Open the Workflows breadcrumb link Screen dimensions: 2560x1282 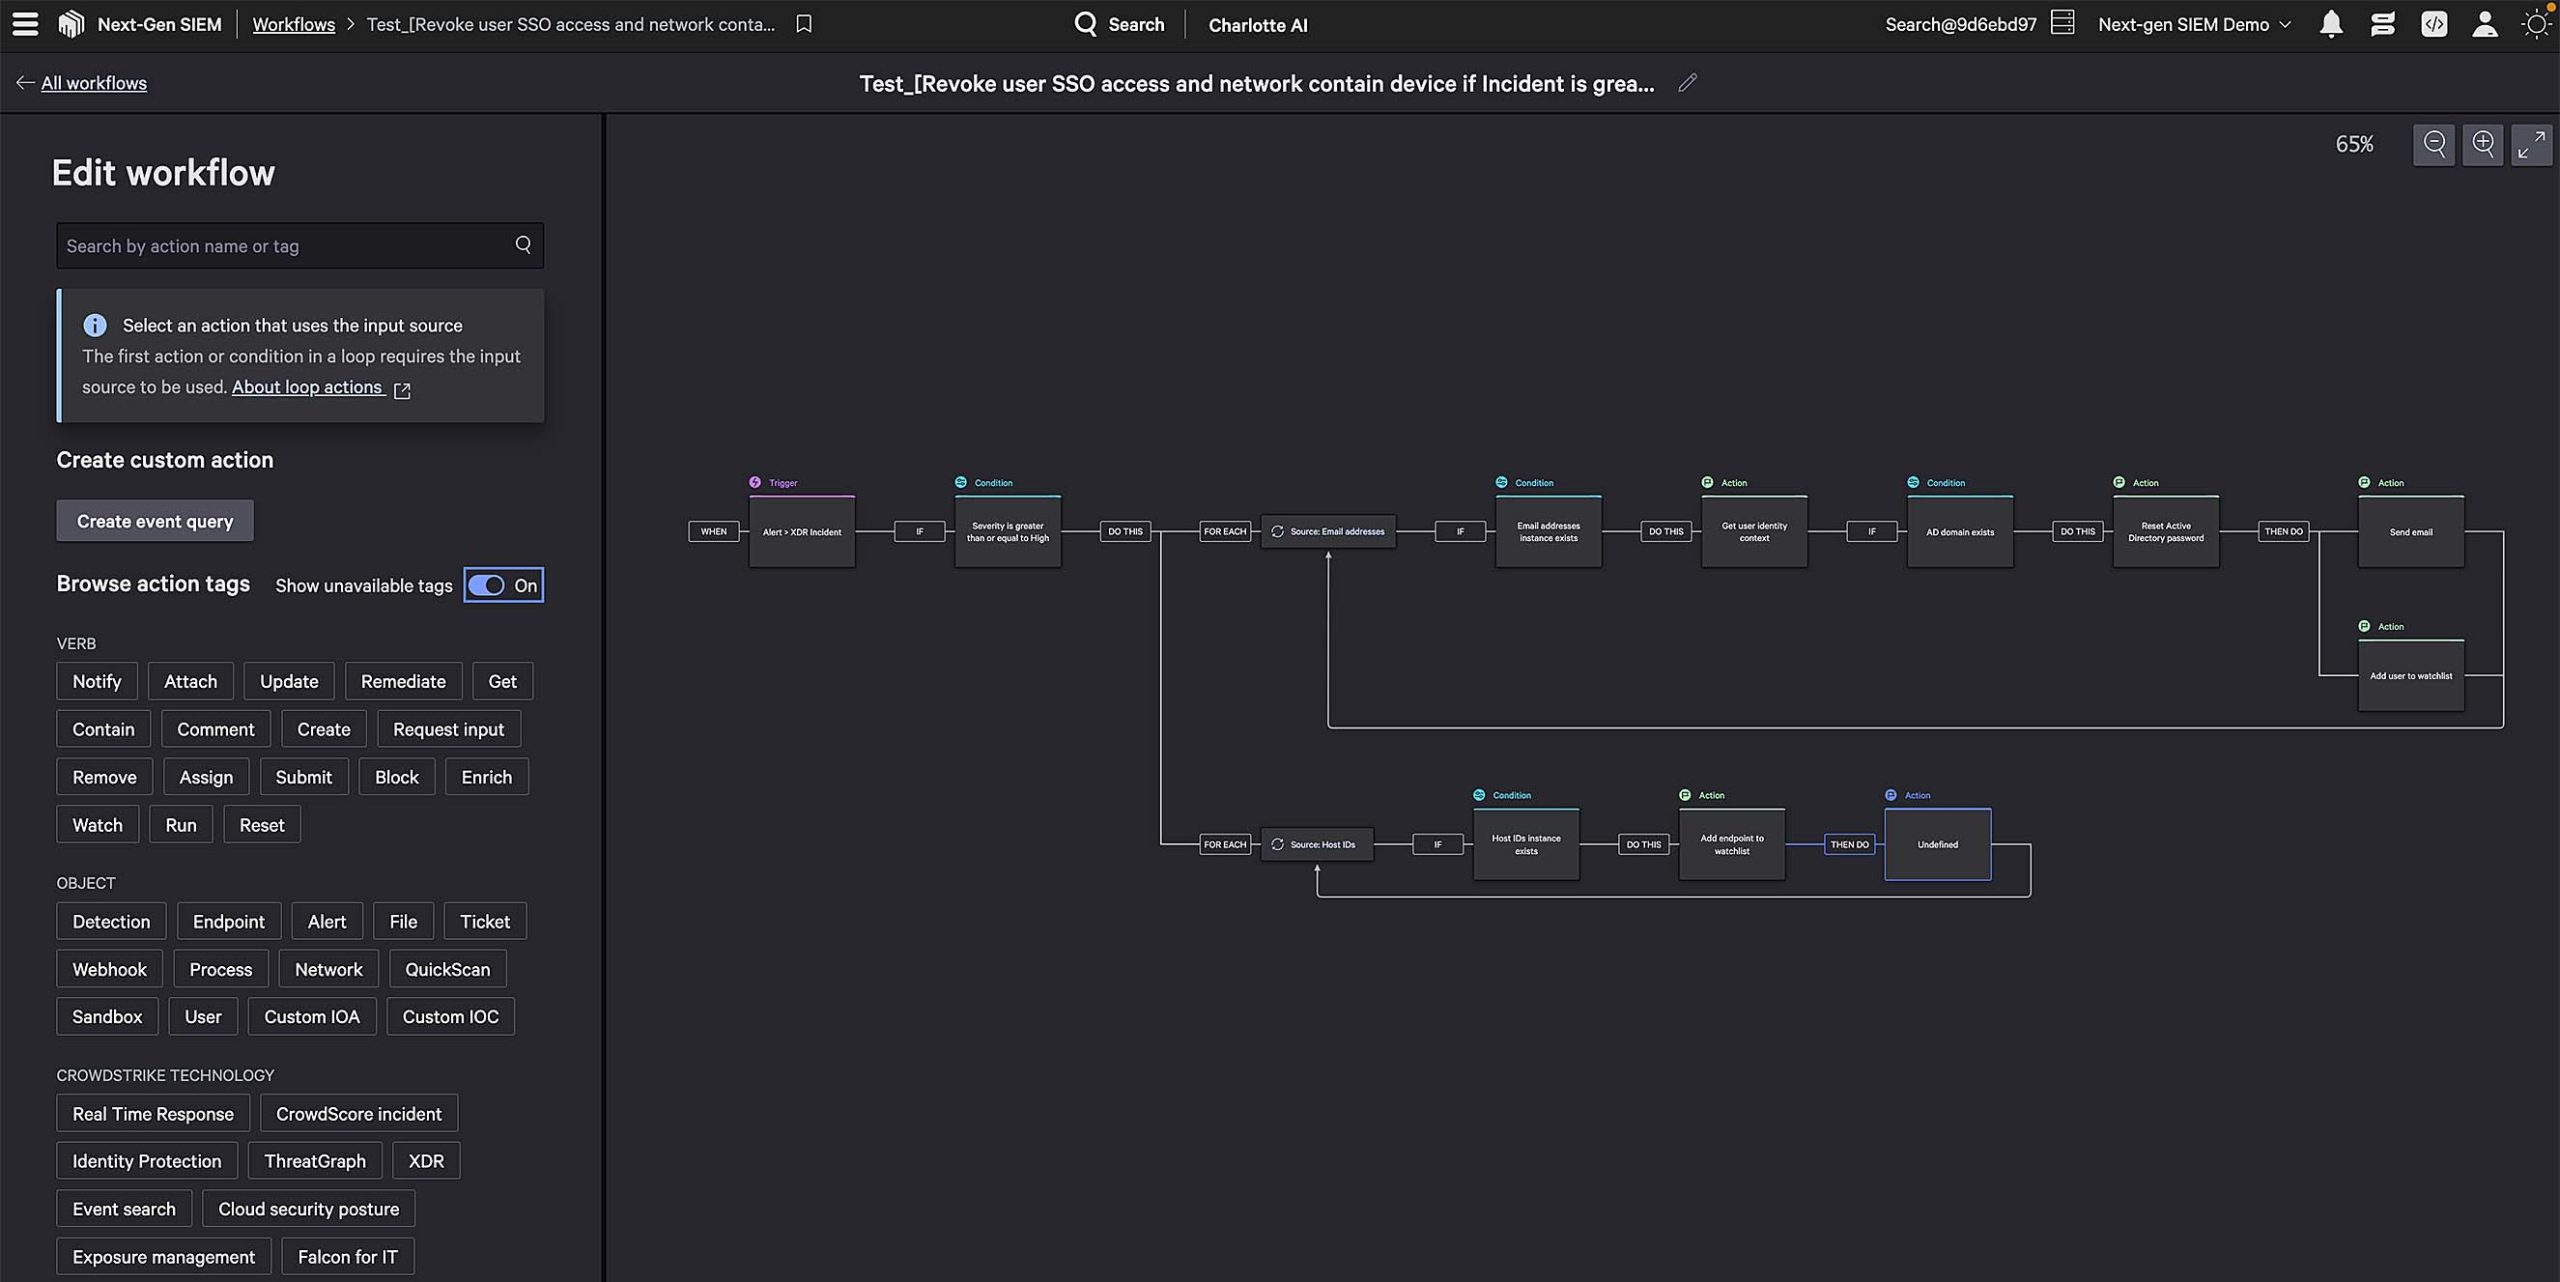[293, 24]
